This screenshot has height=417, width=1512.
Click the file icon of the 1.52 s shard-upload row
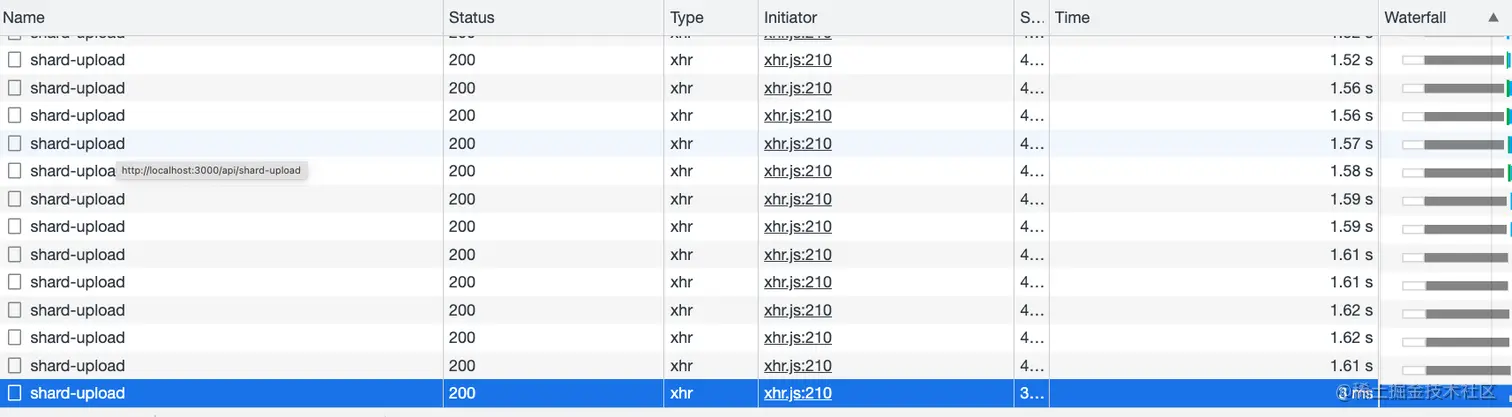click(x=15, y=60)
